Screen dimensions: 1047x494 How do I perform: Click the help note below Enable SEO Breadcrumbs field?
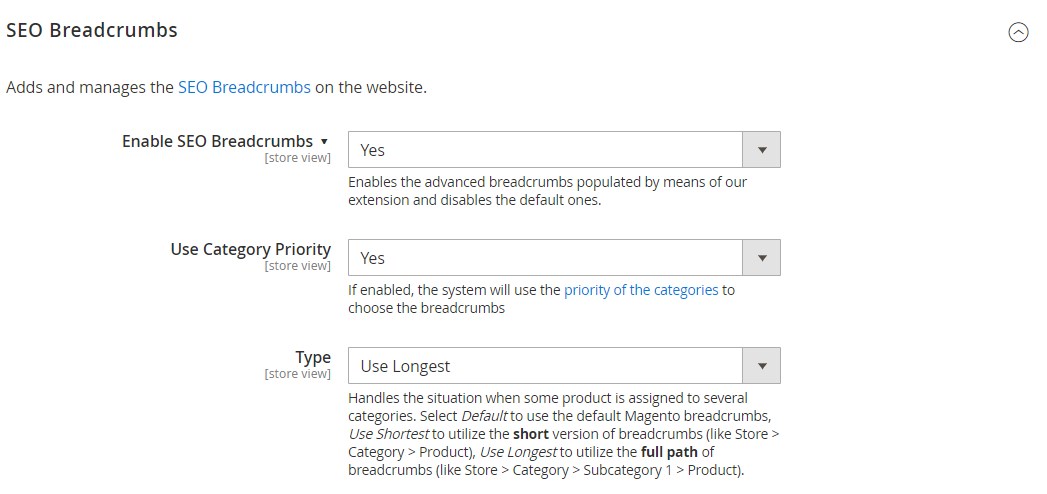(x=547, y=191)
